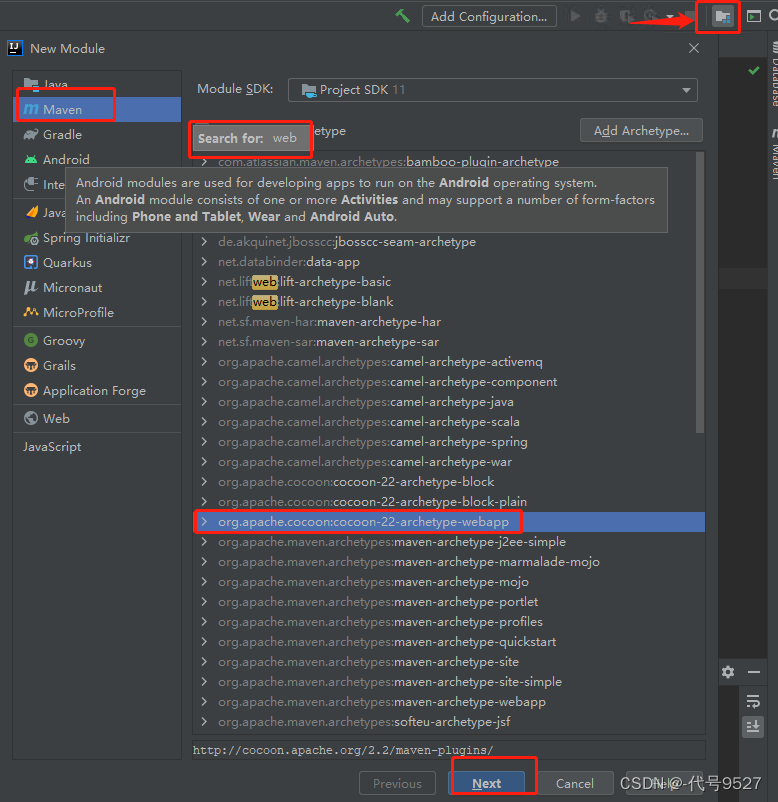778x802 pixels.
Task: Select the Micronaut module type
Action: [x=97, y=287]
